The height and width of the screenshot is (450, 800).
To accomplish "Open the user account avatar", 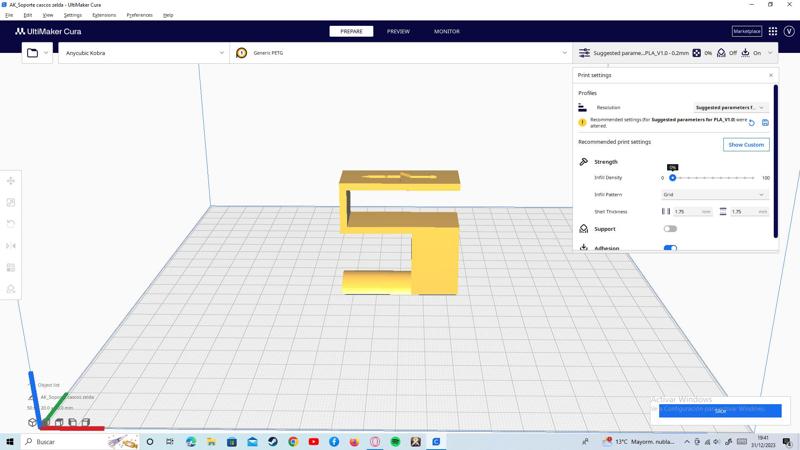I will click(789, 31).
